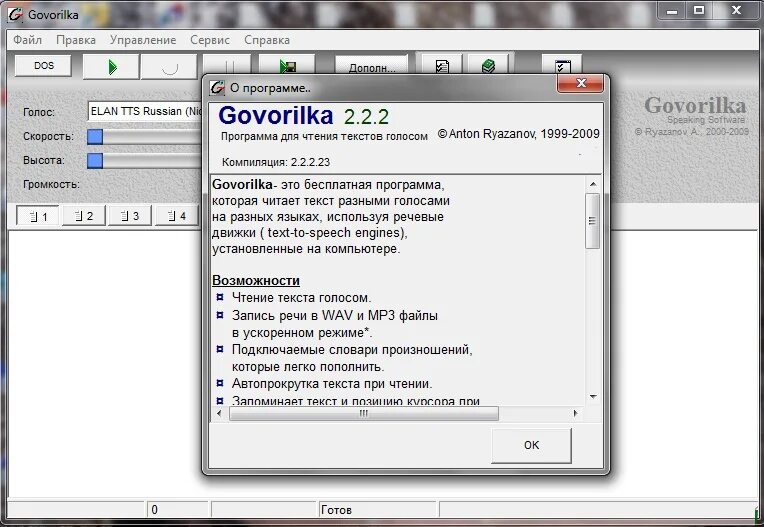The width and height of the screenshot is (764, 527).
Task: Click the about text vertical scrollbar thumb
Action: (592, 221)
